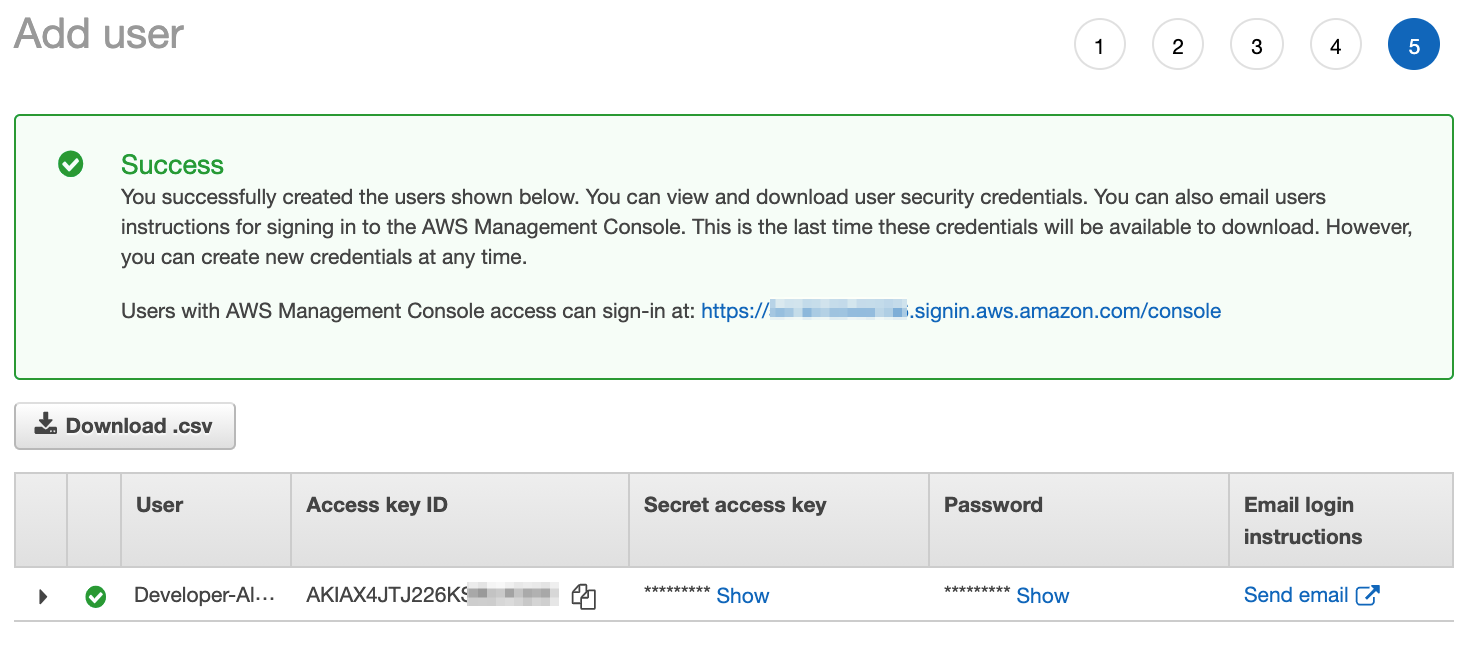Select step 3 wizard circle
Image resolution: width=1470 pixels, height=652 pixels.
(1257, 44)
